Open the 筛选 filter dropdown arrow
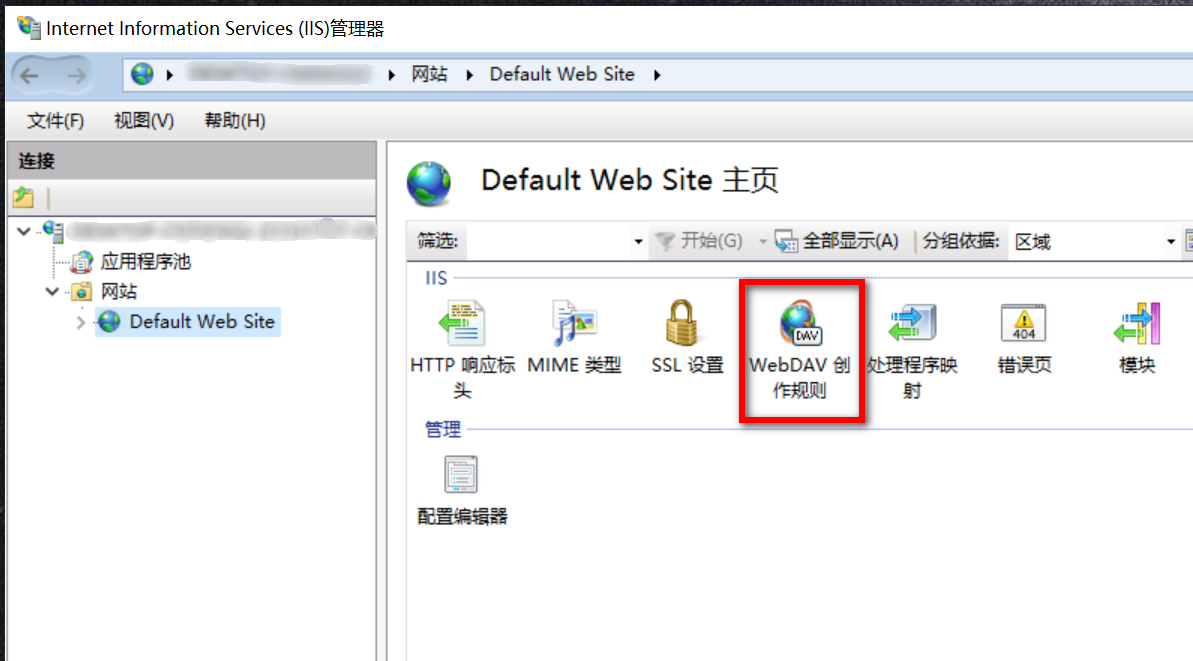 [638, 242]
